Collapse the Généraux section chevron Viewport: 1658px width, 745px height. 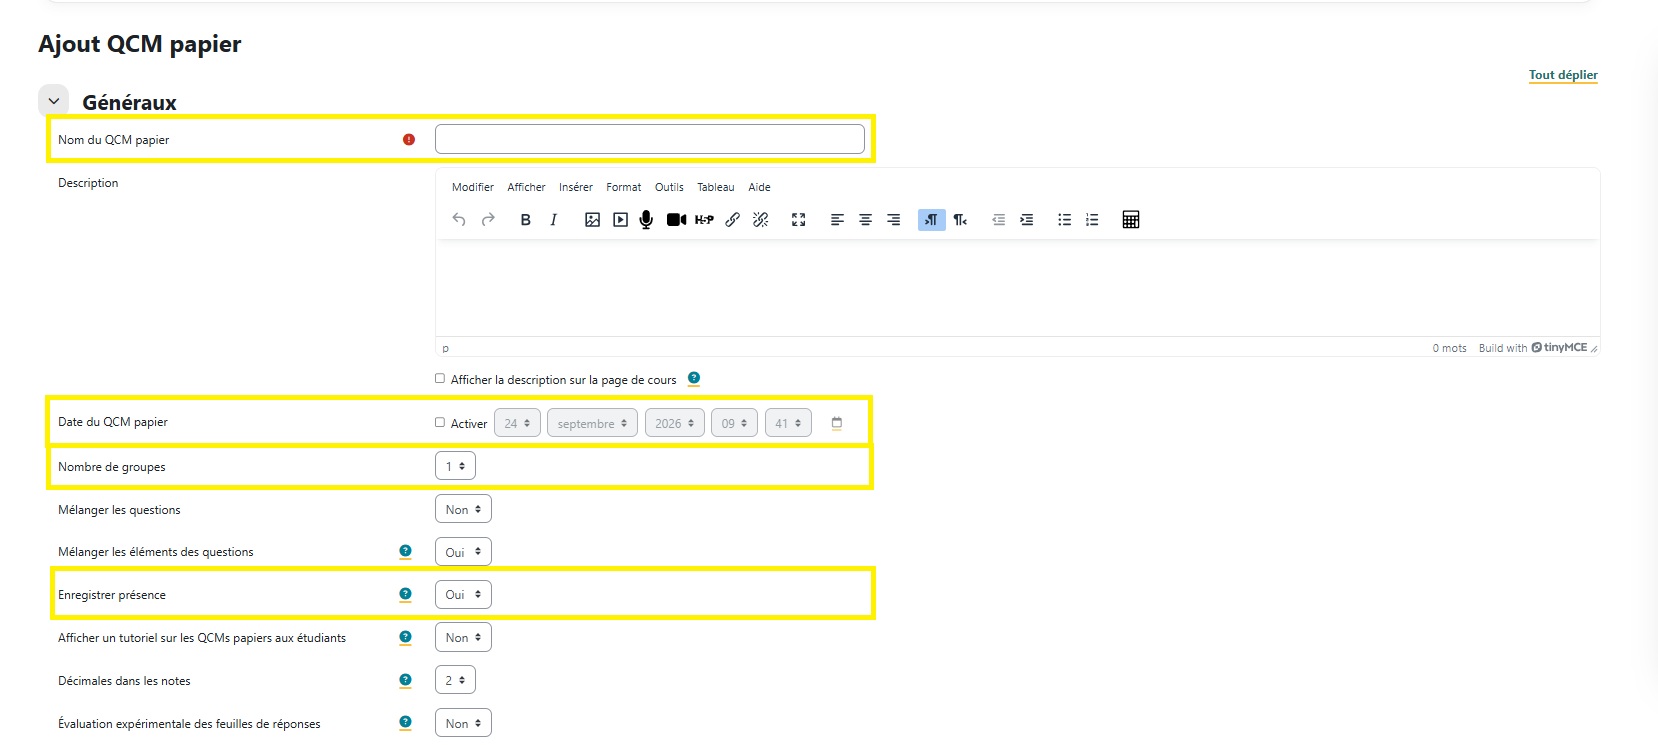point(54,101)
